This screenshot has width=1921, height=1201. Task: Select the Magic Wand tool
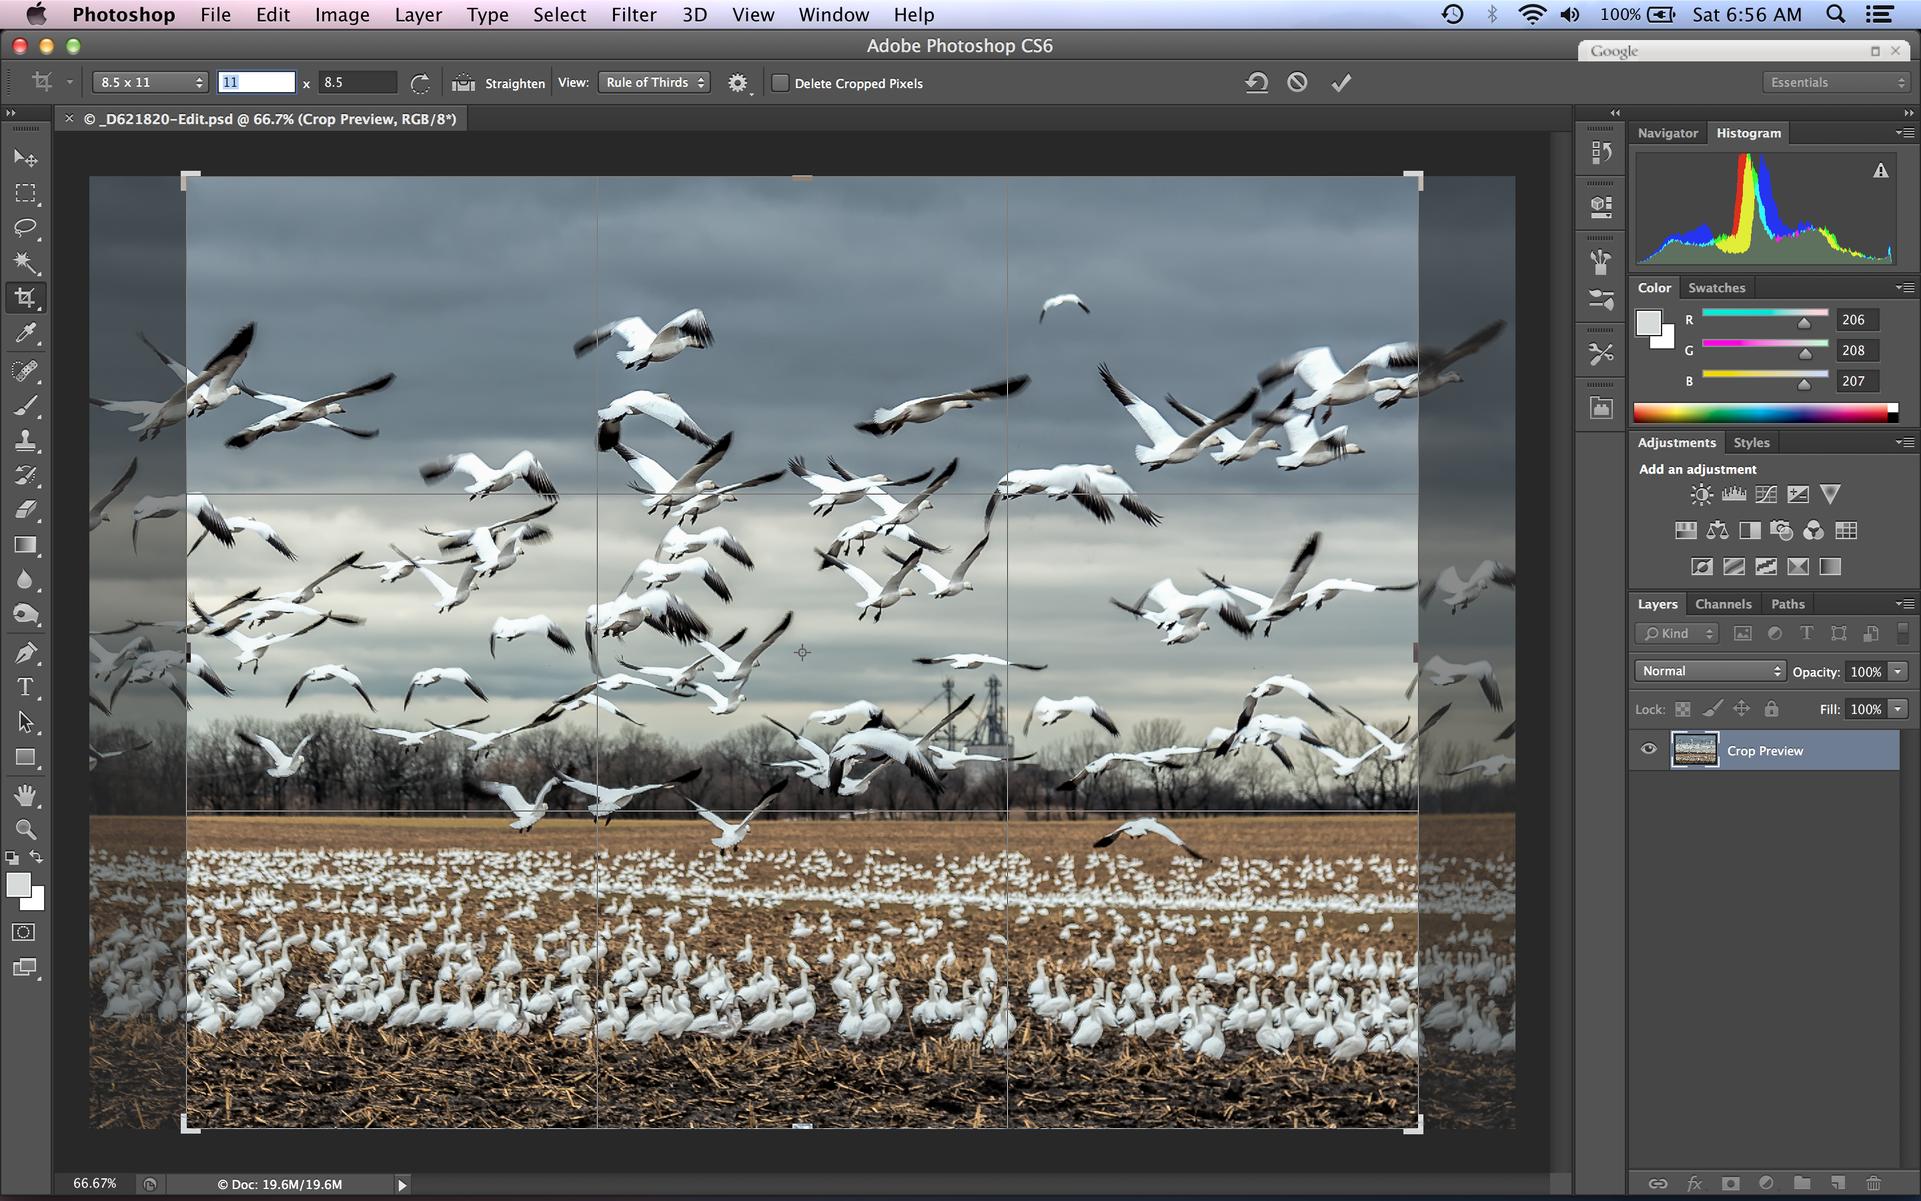pos(25,263)
